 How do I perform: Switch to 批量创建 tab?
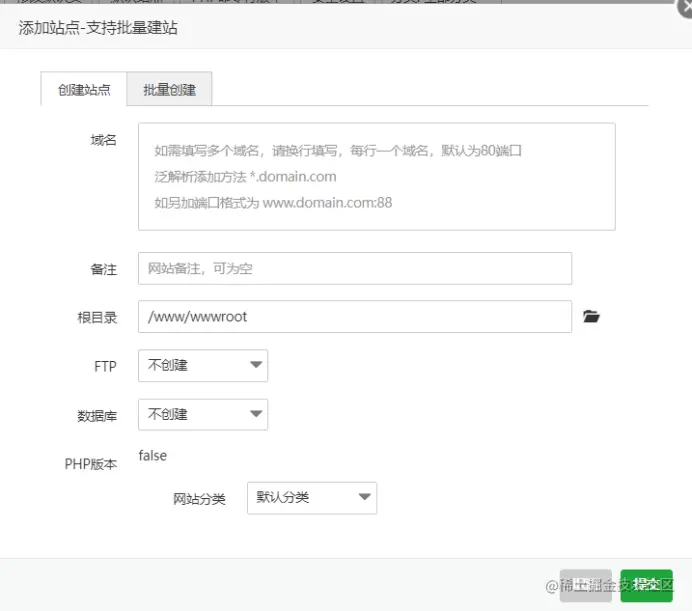169,90
